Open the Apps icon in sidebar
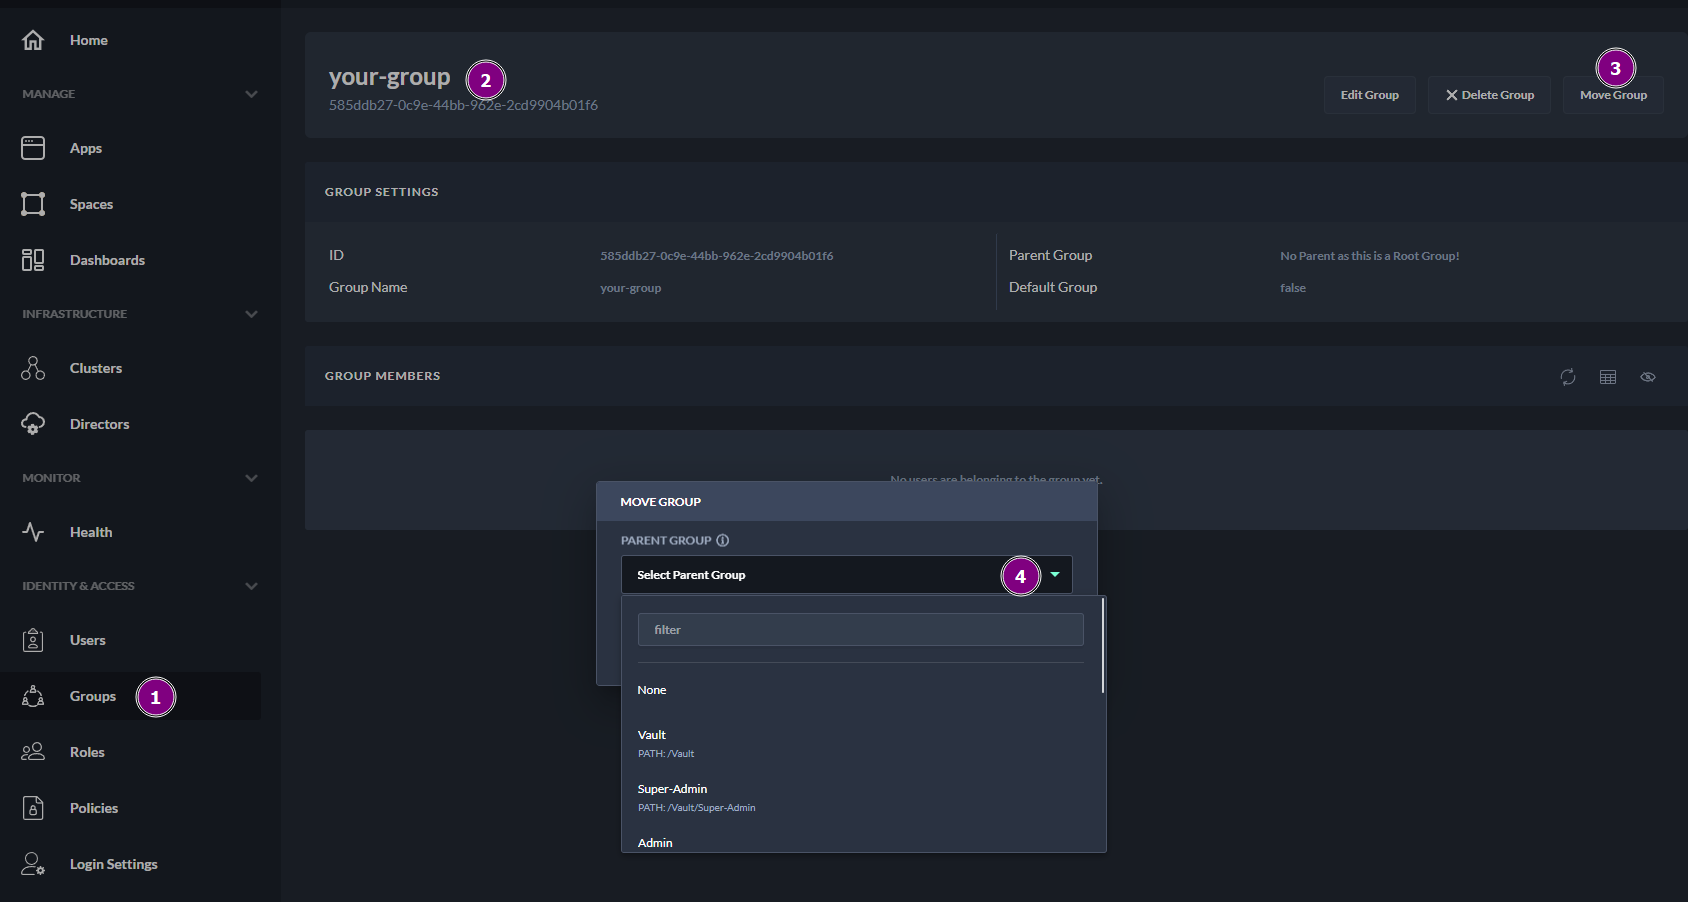This screenshot has width=1688, height=902. [33, 148]
